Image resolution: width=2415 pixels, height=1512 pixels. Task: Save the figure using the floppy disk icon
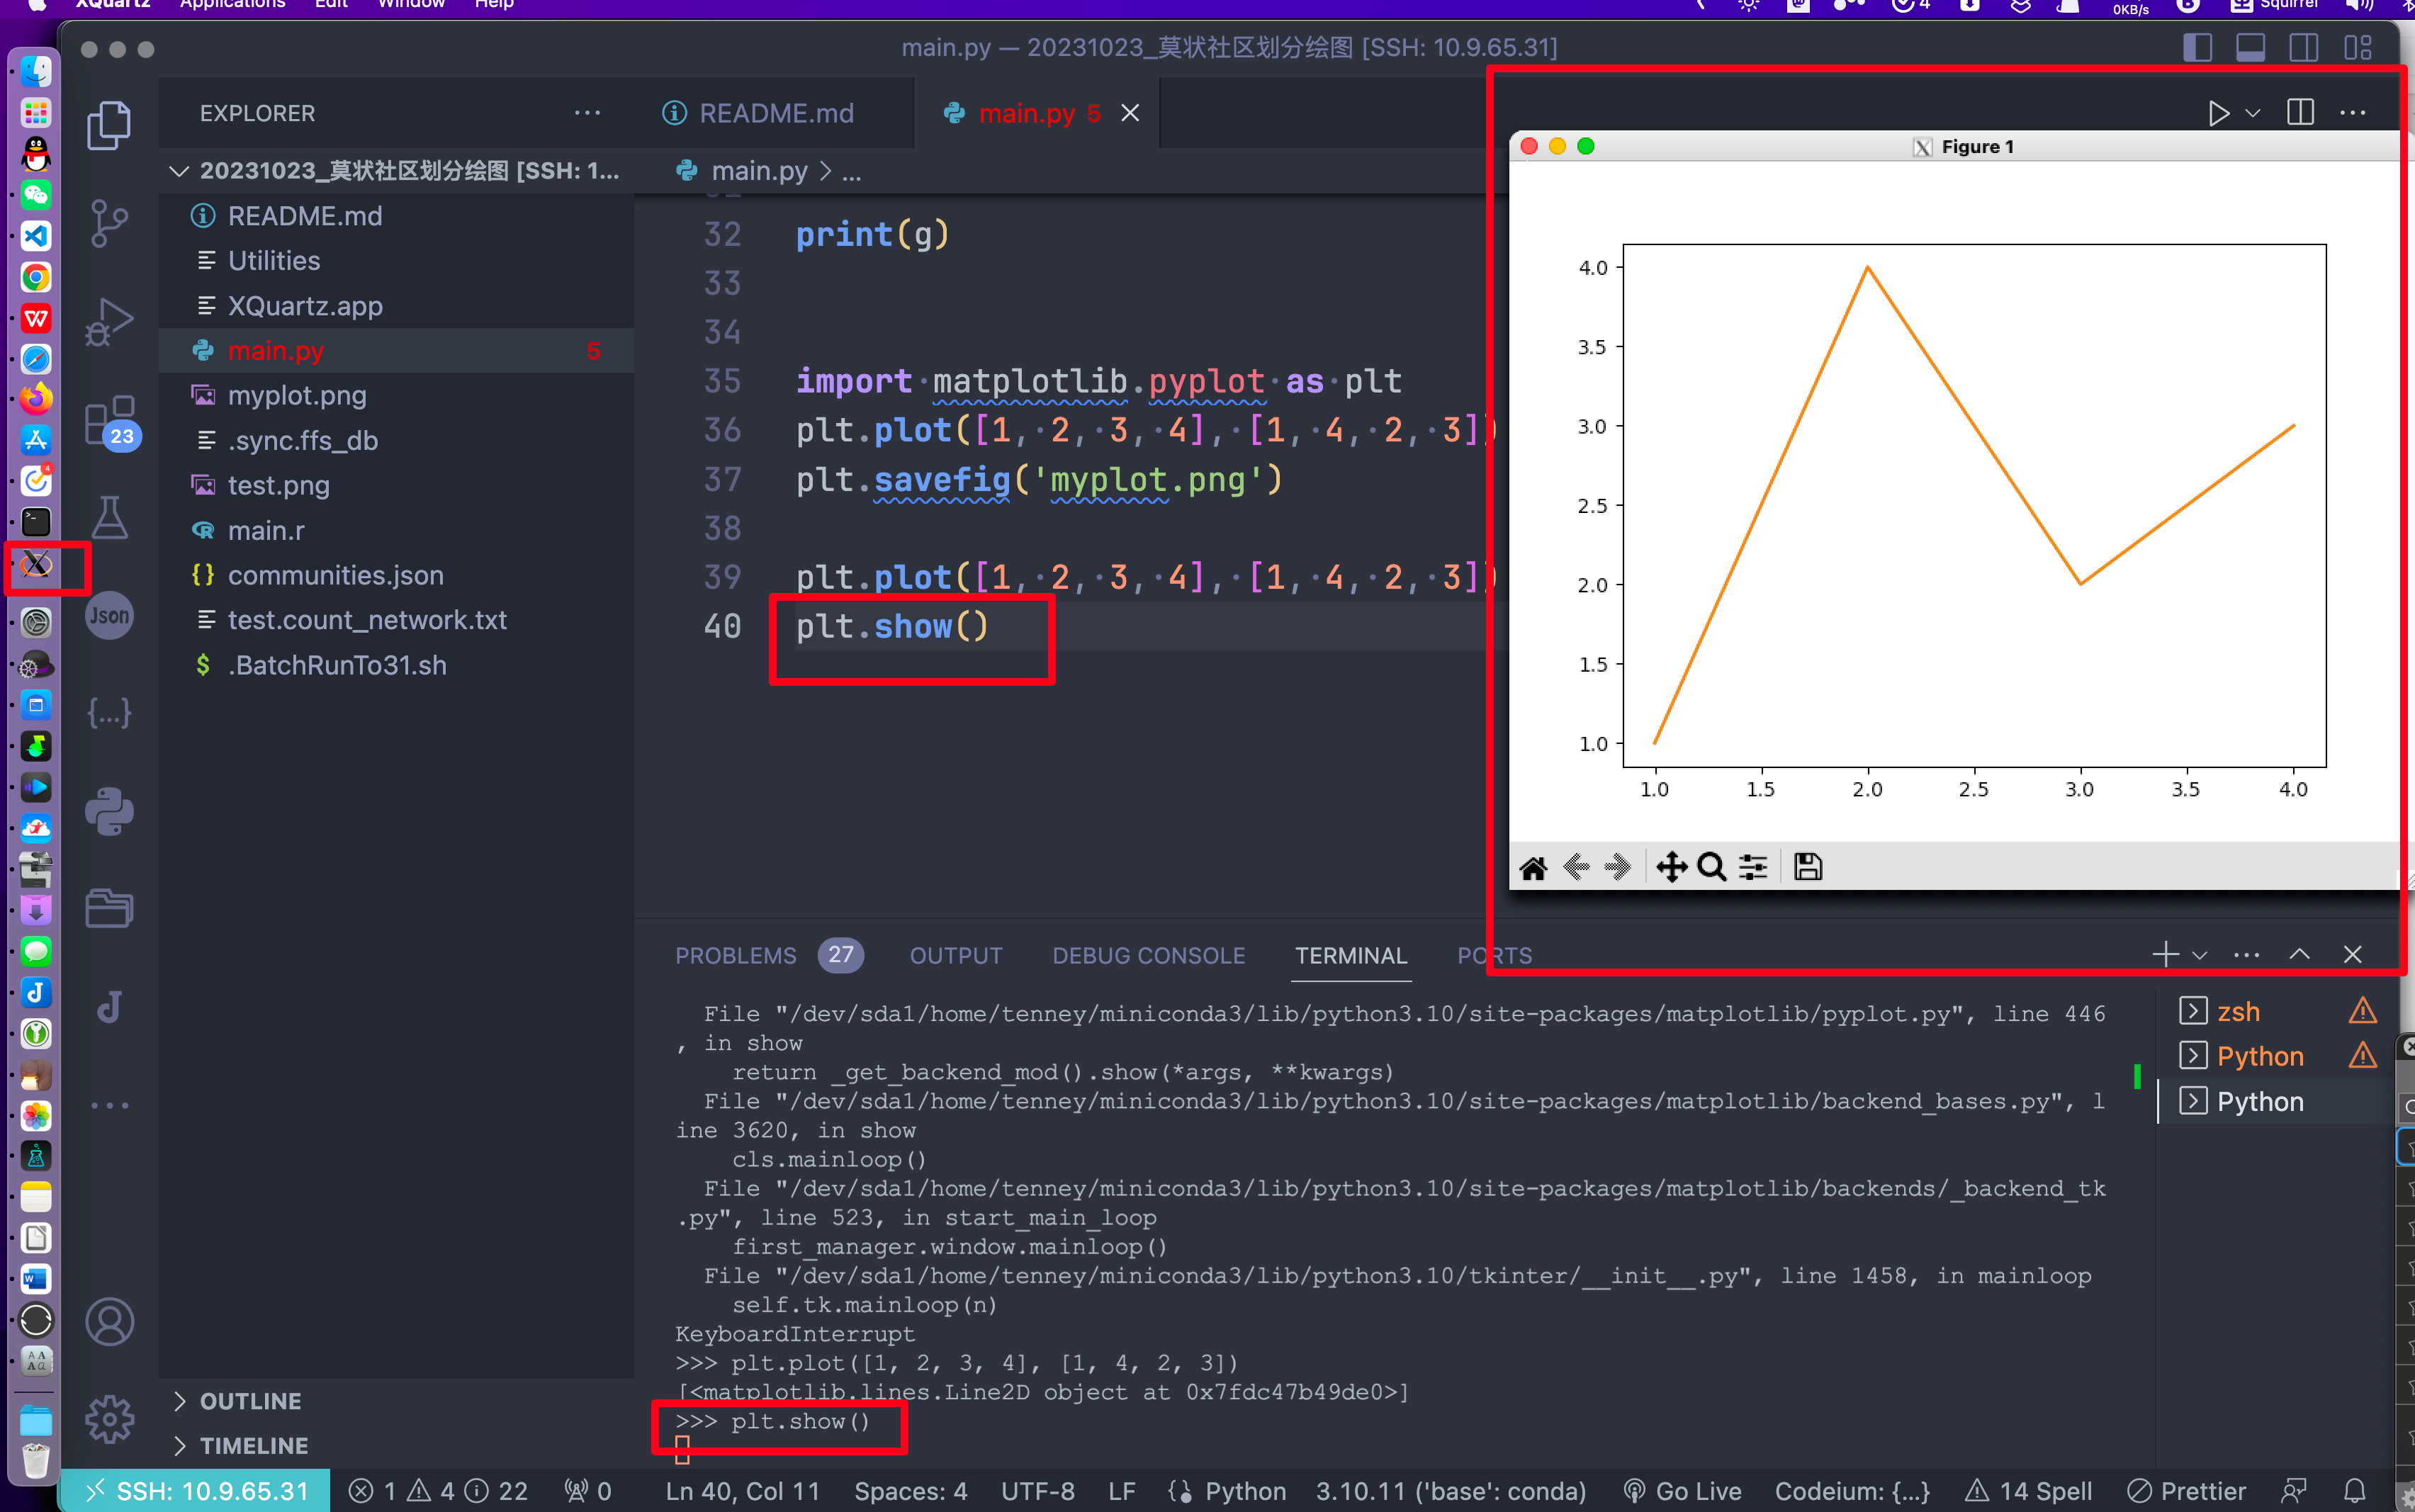pyautogui.click(x=1809, y=866)
